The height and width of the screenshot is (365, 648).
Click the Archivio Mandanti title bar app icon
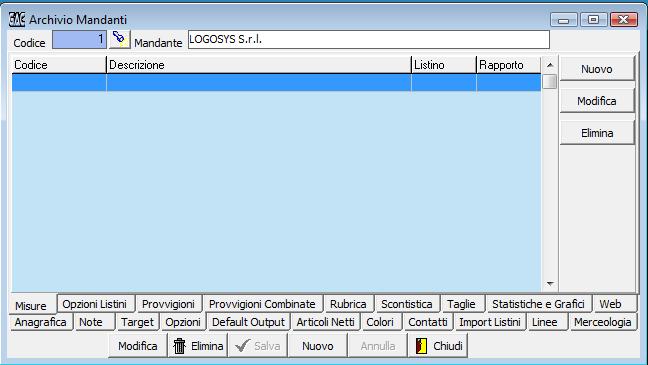click(x=17, y=19)
